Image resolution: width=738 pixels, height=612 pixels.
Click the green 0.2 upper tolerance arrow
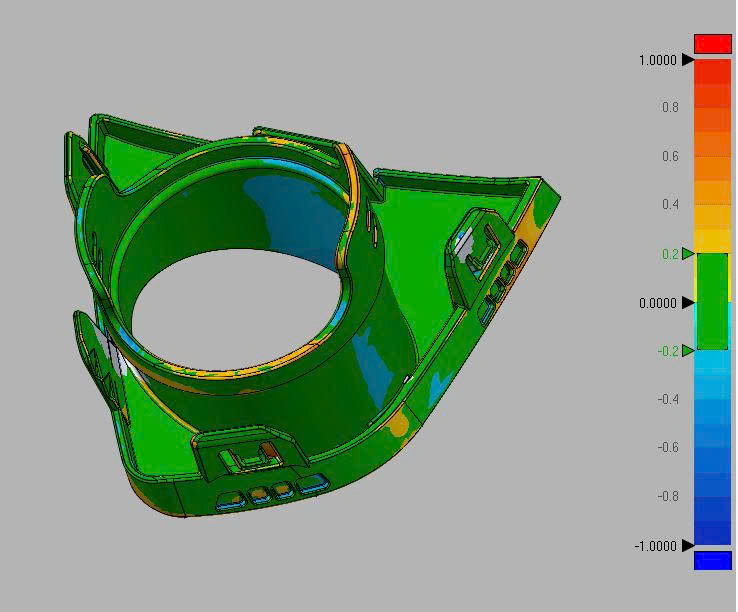(688, 254)
